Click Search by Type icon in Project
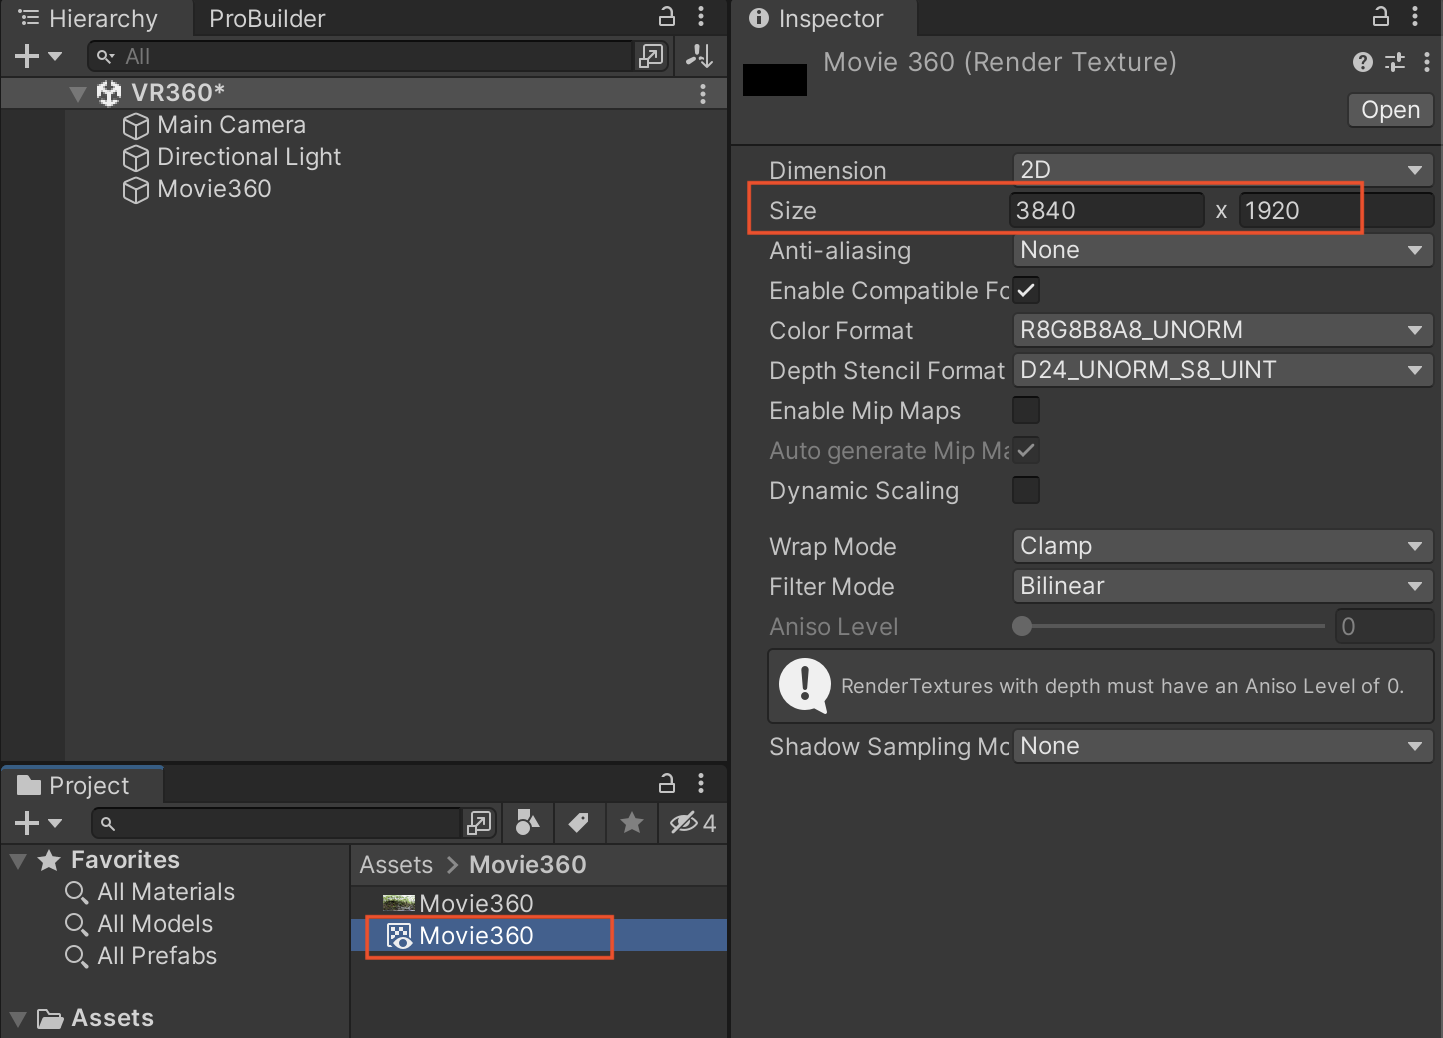 coord(527,823)
